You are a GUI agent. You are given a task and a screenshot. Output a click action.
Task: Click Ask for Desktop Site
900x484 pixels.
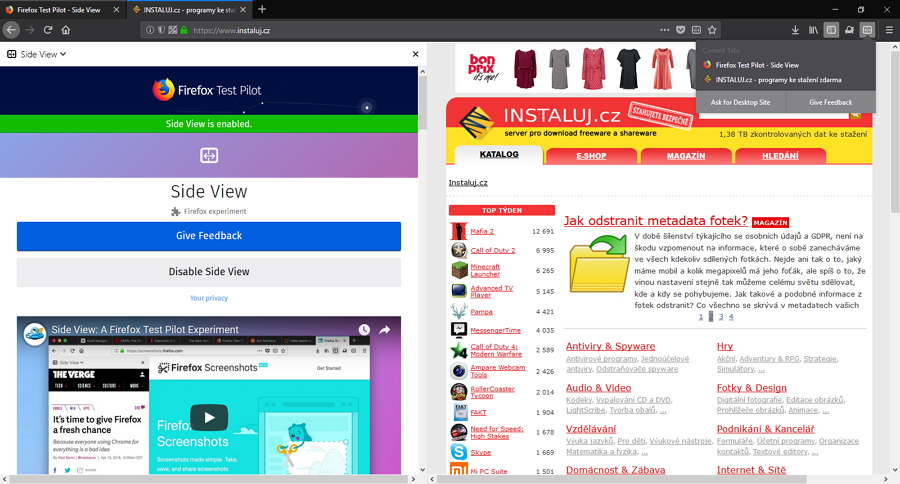point(740,102)
